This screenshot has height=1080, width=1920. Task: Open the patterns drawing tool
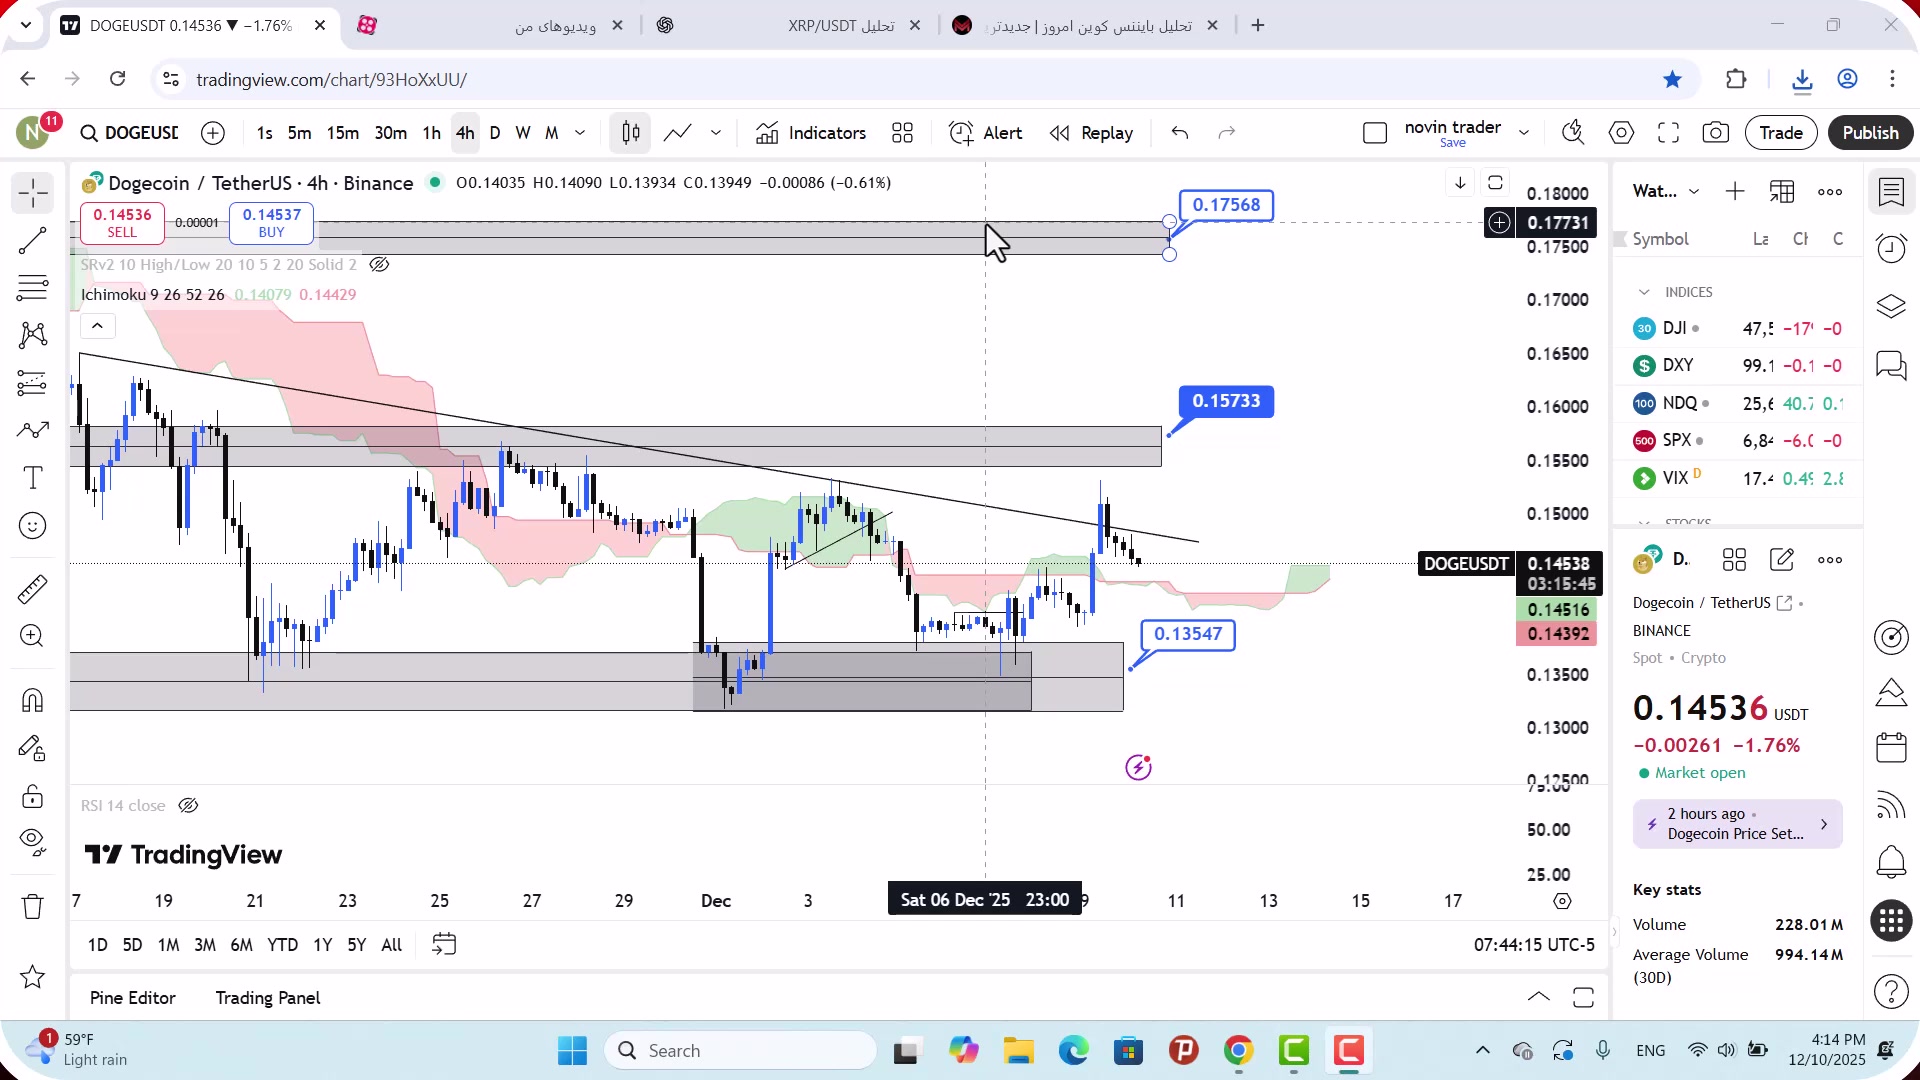click(x=33, y=335)
